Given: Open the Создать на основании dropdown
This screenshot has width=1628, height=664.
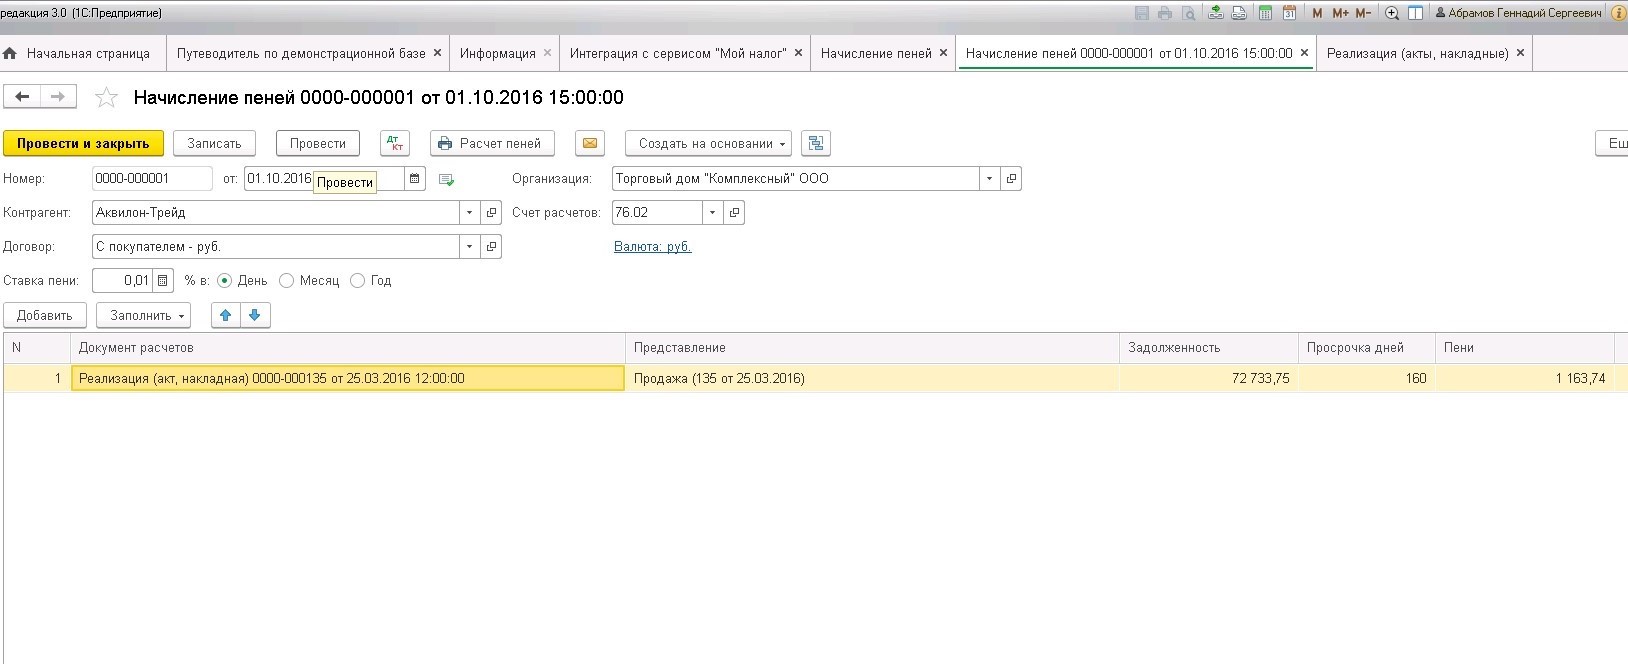Looking at the screenshot, I should point(708,143).
